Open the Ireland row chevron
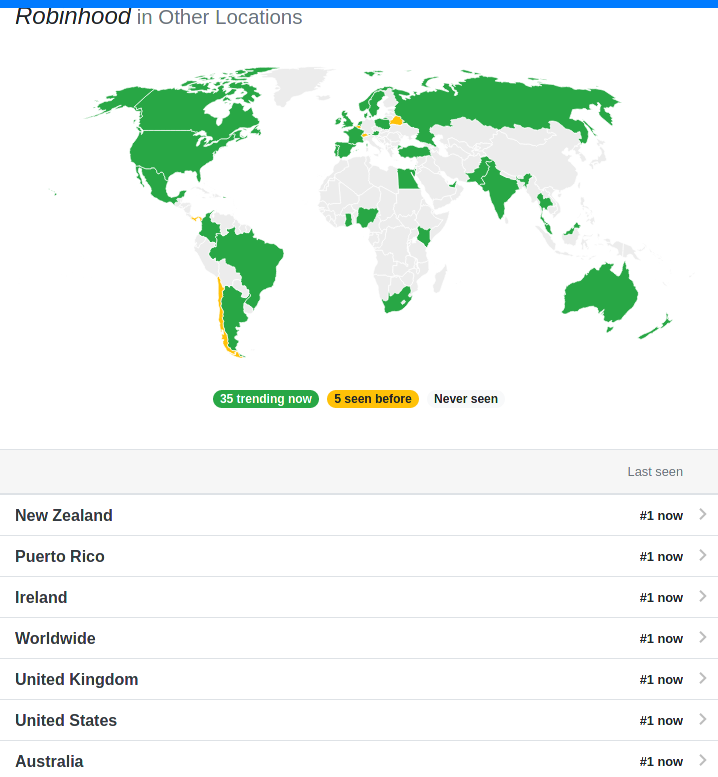718x777 pixels. pyautogui.click(x=703, y=597)
